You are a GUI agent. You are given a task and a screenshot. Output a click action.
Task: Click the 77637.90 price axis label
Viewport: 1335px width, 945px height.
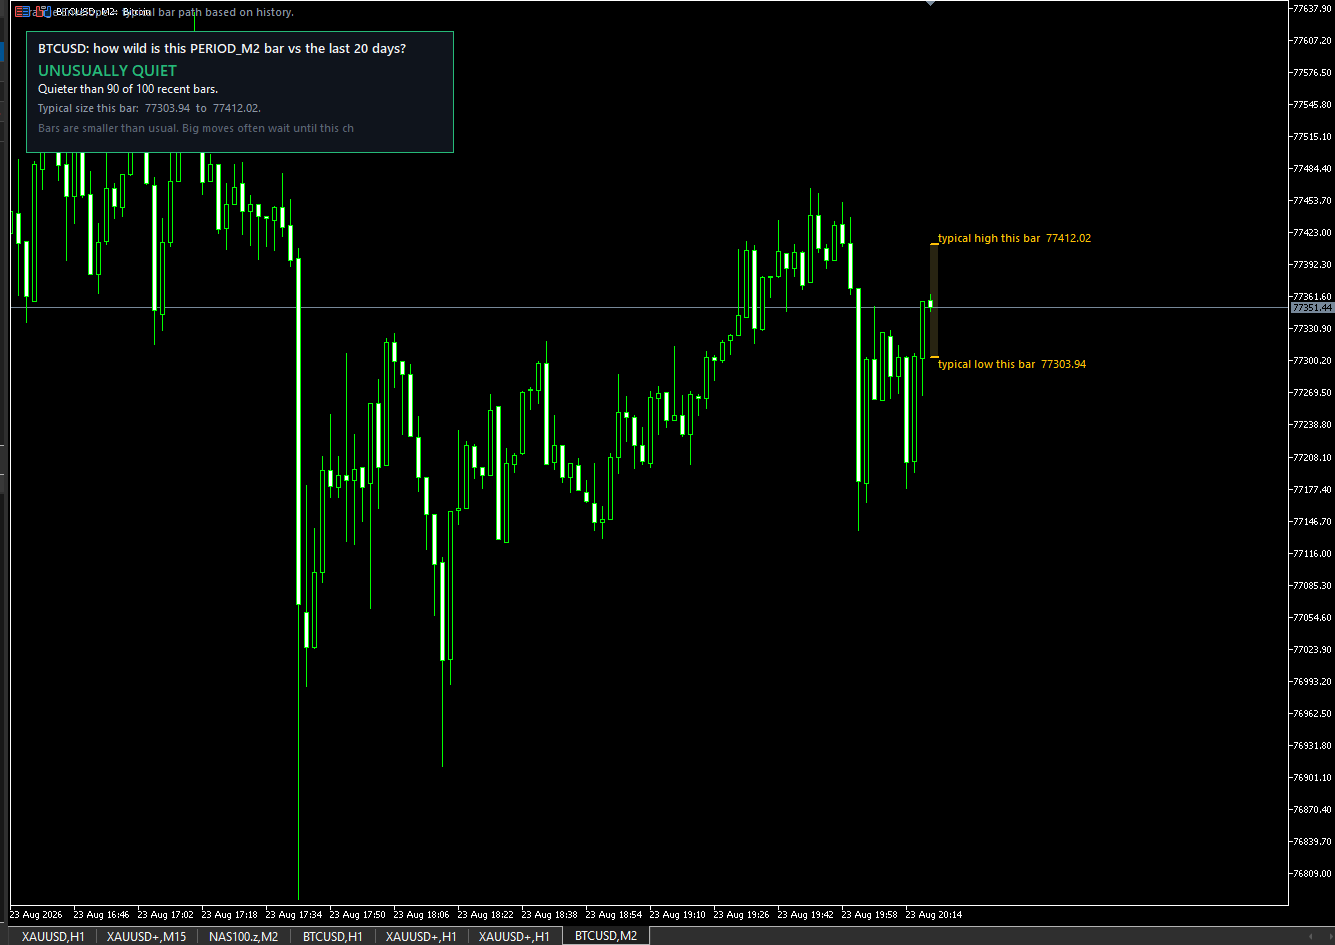click(x=1312, y=8)
